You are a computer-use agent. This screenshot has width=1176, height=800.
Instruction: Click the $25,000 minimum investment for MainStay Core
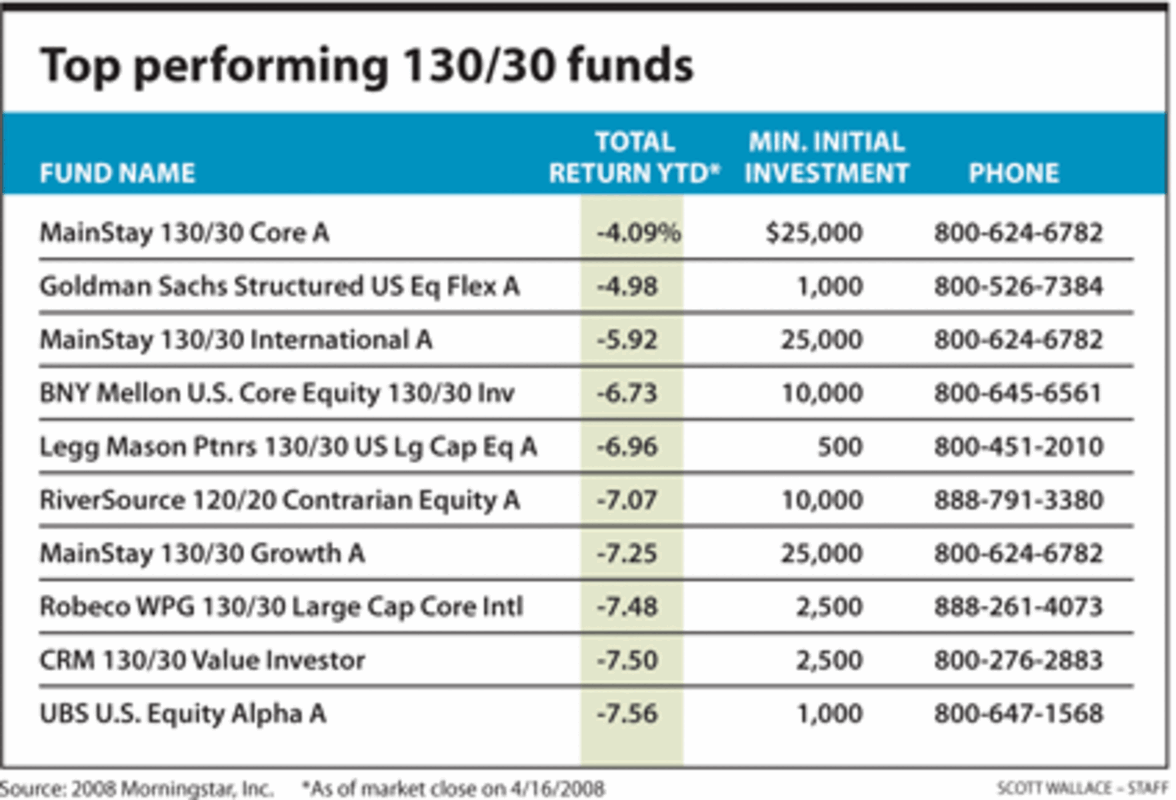812,233
